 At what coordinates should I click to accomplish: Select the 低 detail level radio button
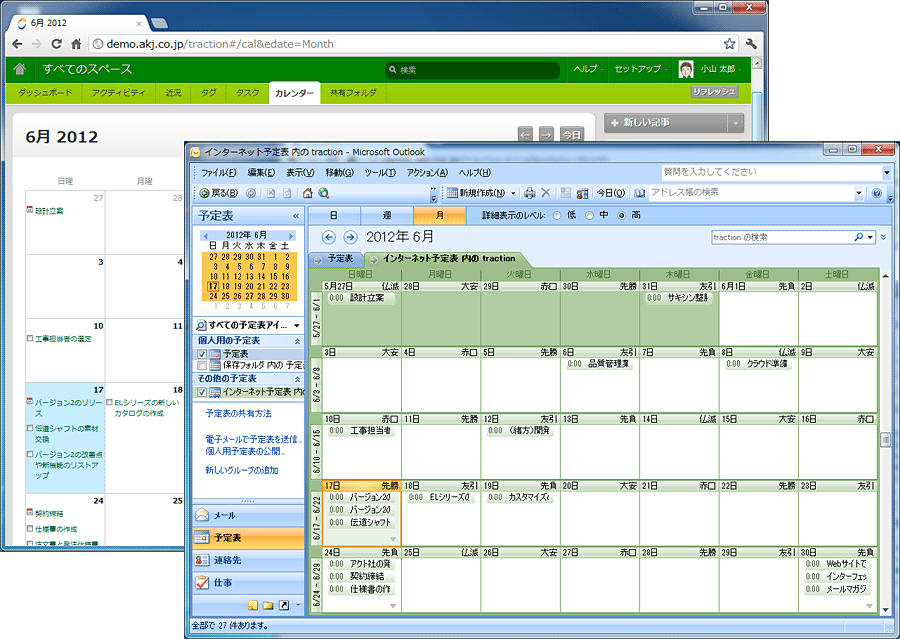(557, 216)
